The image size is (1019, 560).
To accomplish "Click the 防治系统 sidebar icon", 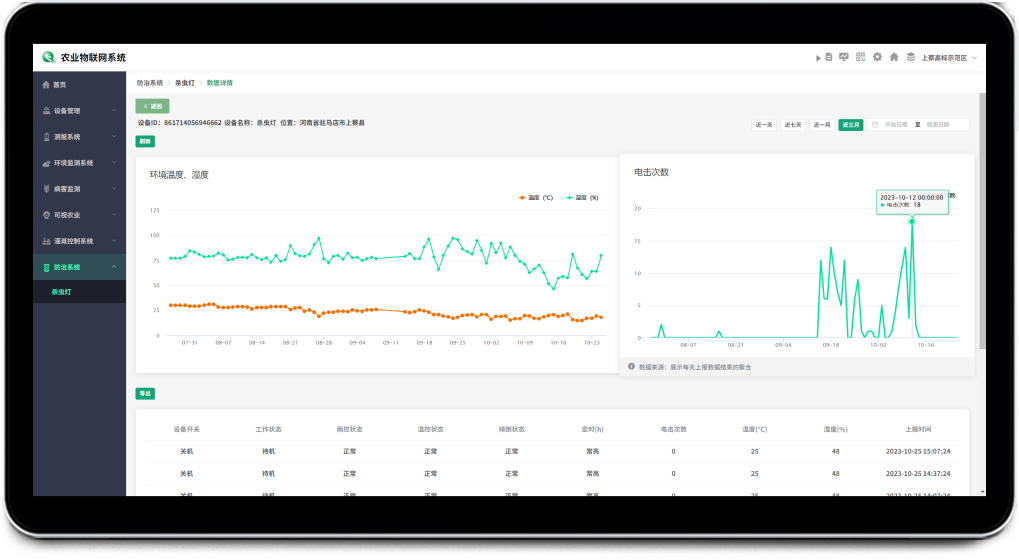I will [46, 267].
